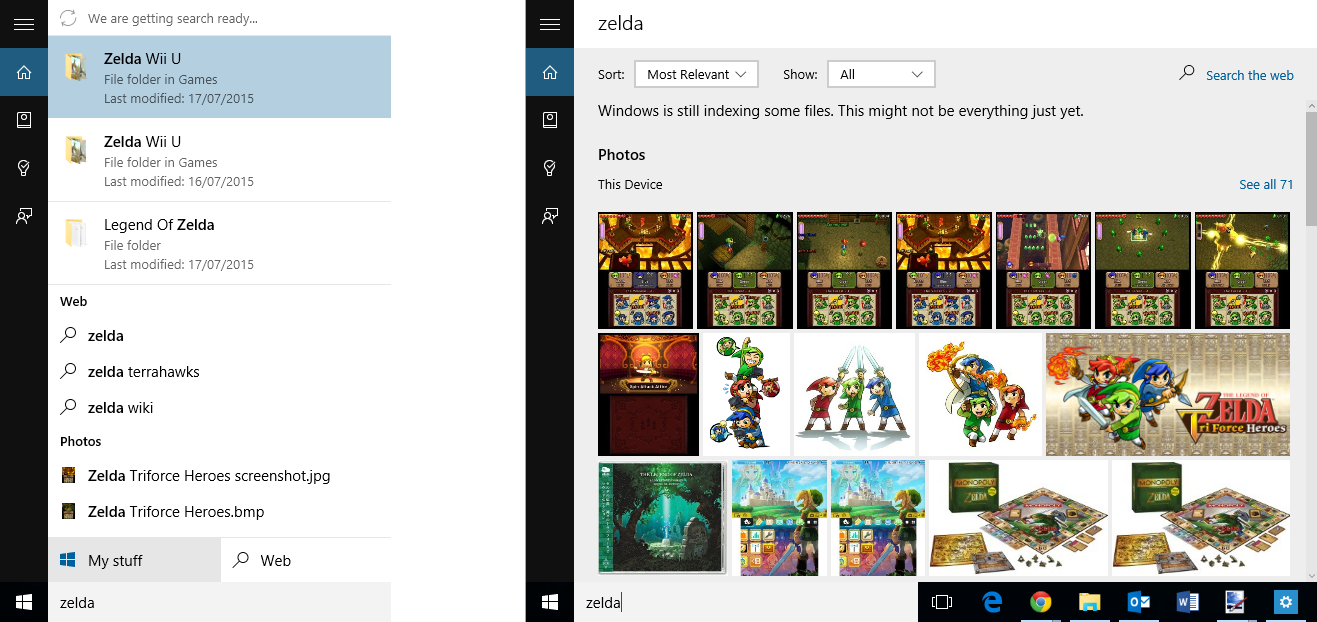Select web suggestion zelda terrahawks

click(219, 372)
